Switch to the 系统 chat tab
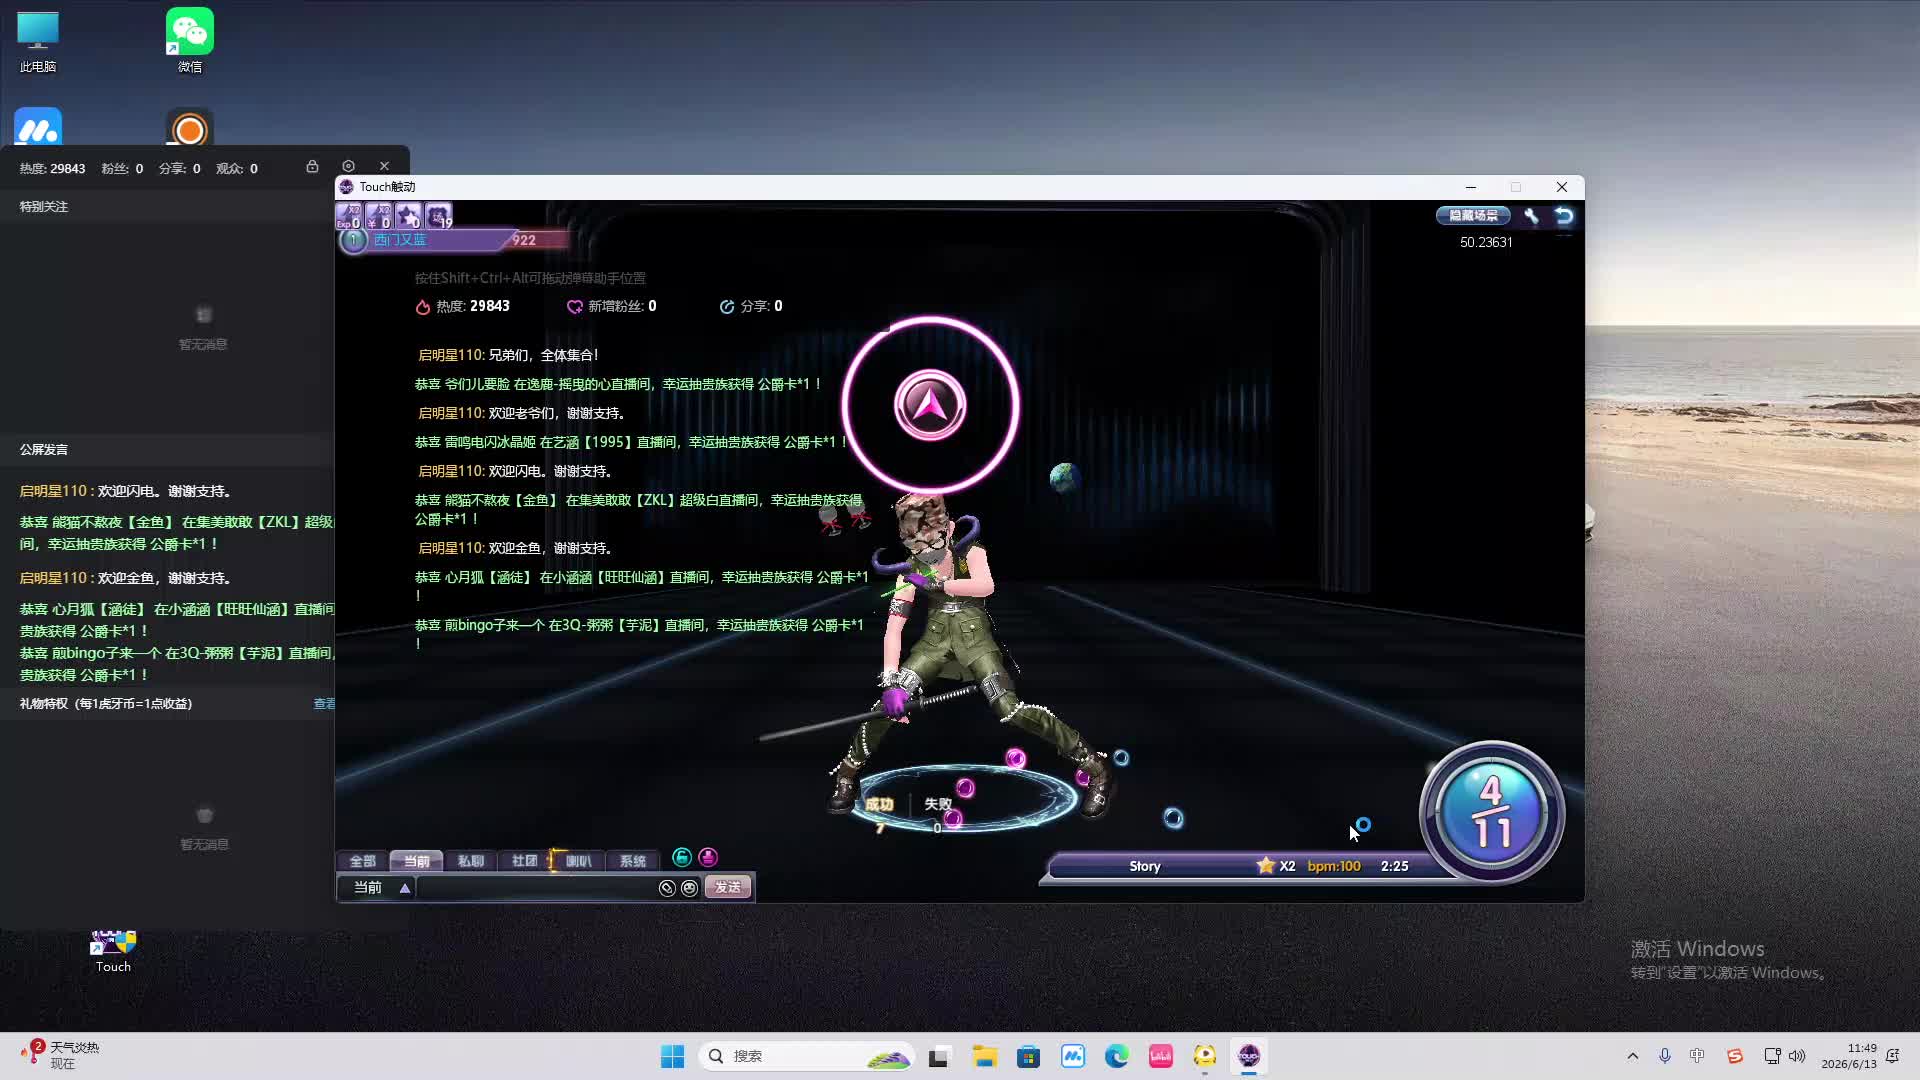1920x1080 pixels. tap(632, 861)
